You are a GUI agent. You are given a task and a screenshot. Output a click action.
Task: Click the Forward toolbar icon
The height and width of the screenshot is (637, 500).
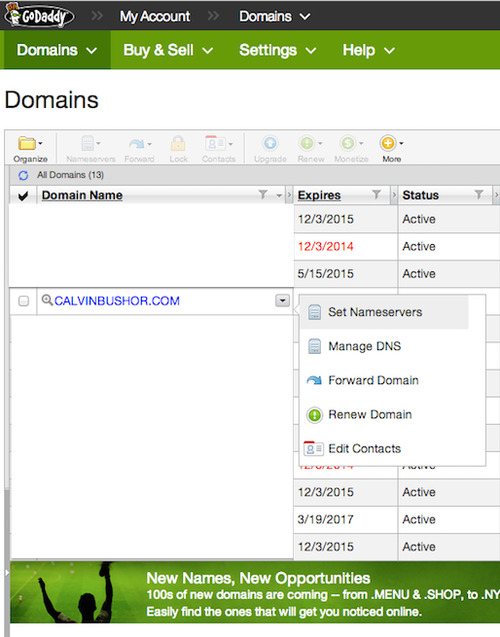click(x=137, y=143)
